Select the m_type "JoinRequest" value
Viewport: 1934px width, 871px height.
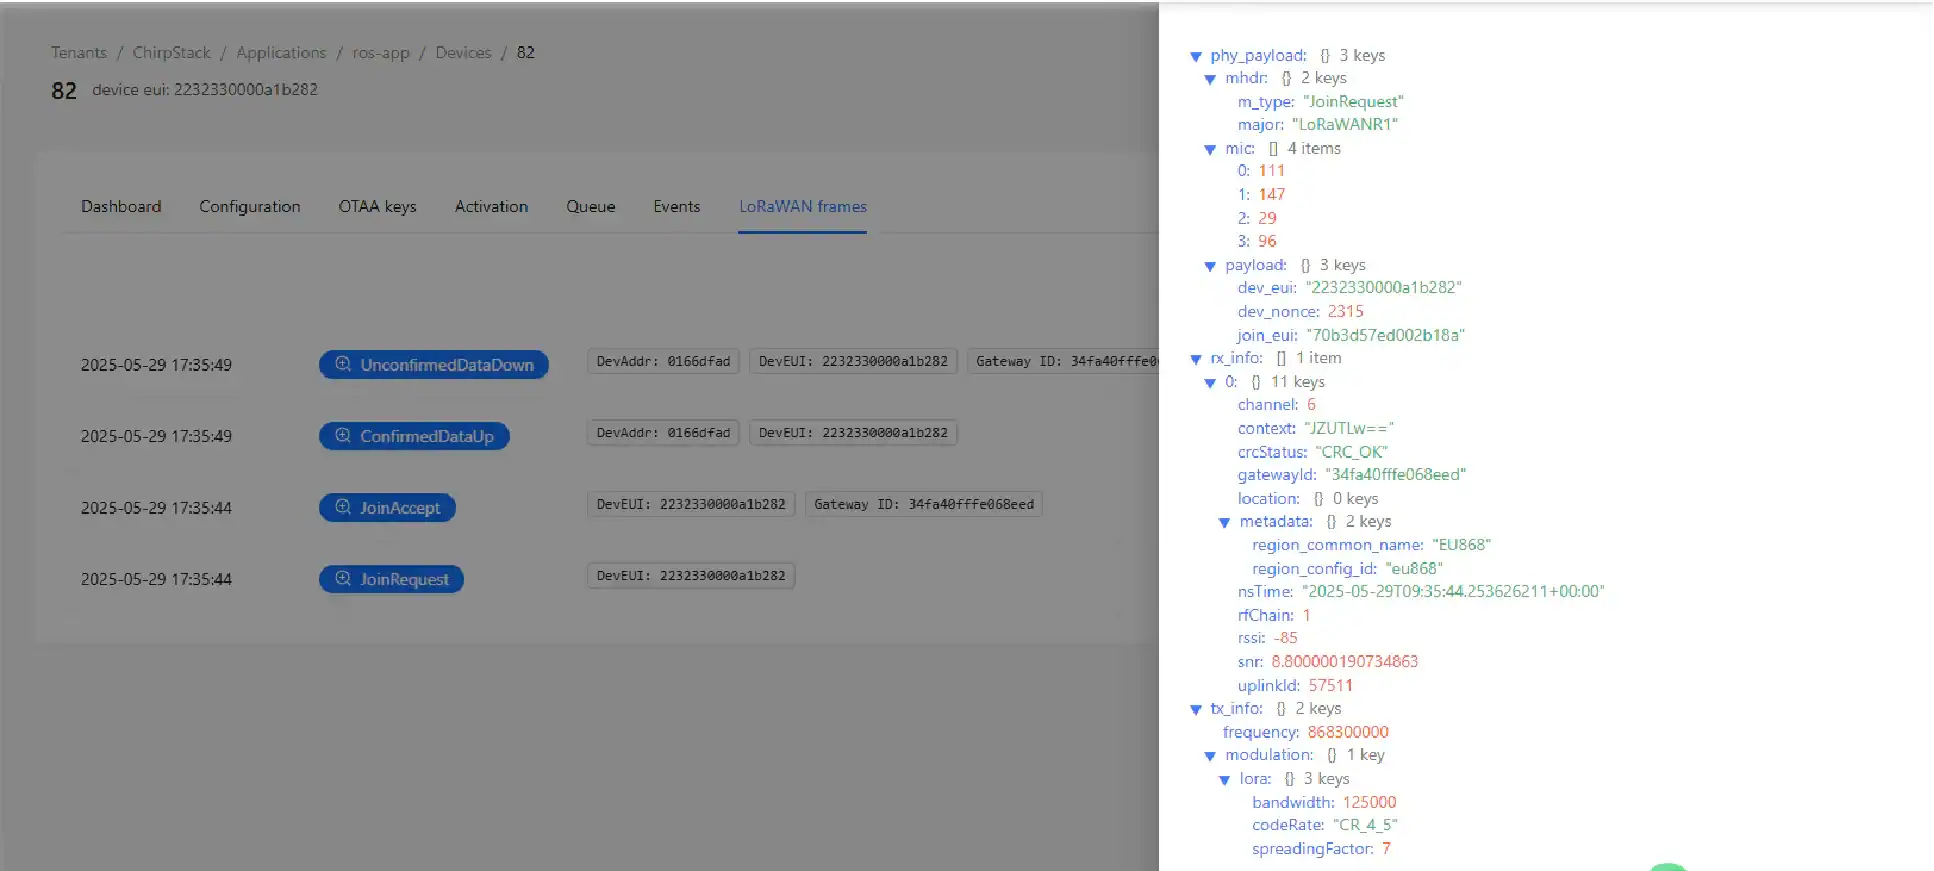[1353, 102]
